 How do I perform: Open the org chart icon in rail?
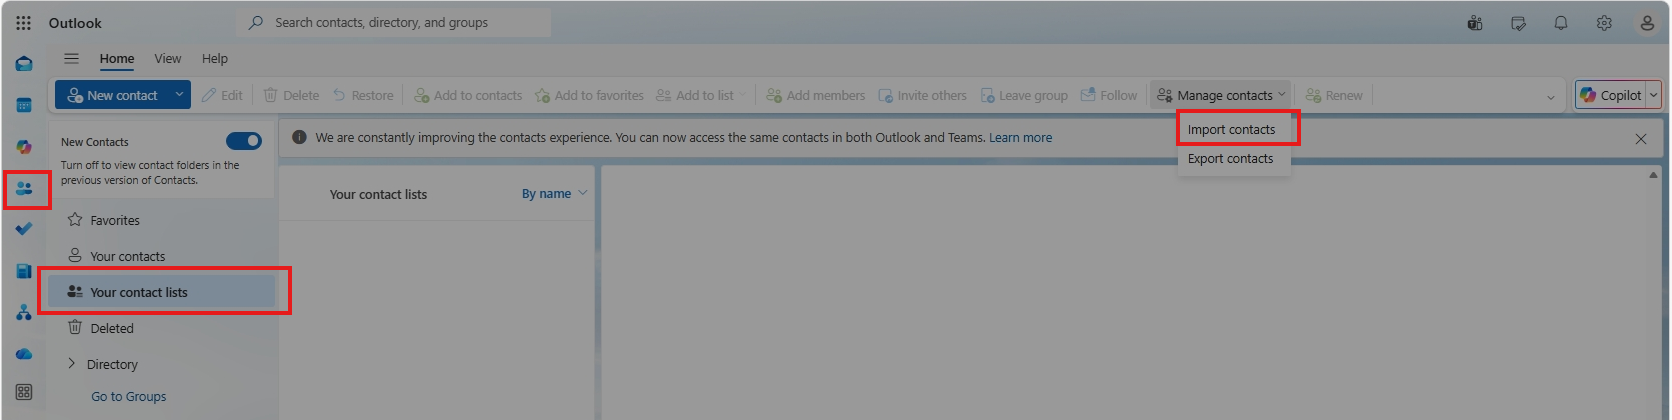point(24,312)
